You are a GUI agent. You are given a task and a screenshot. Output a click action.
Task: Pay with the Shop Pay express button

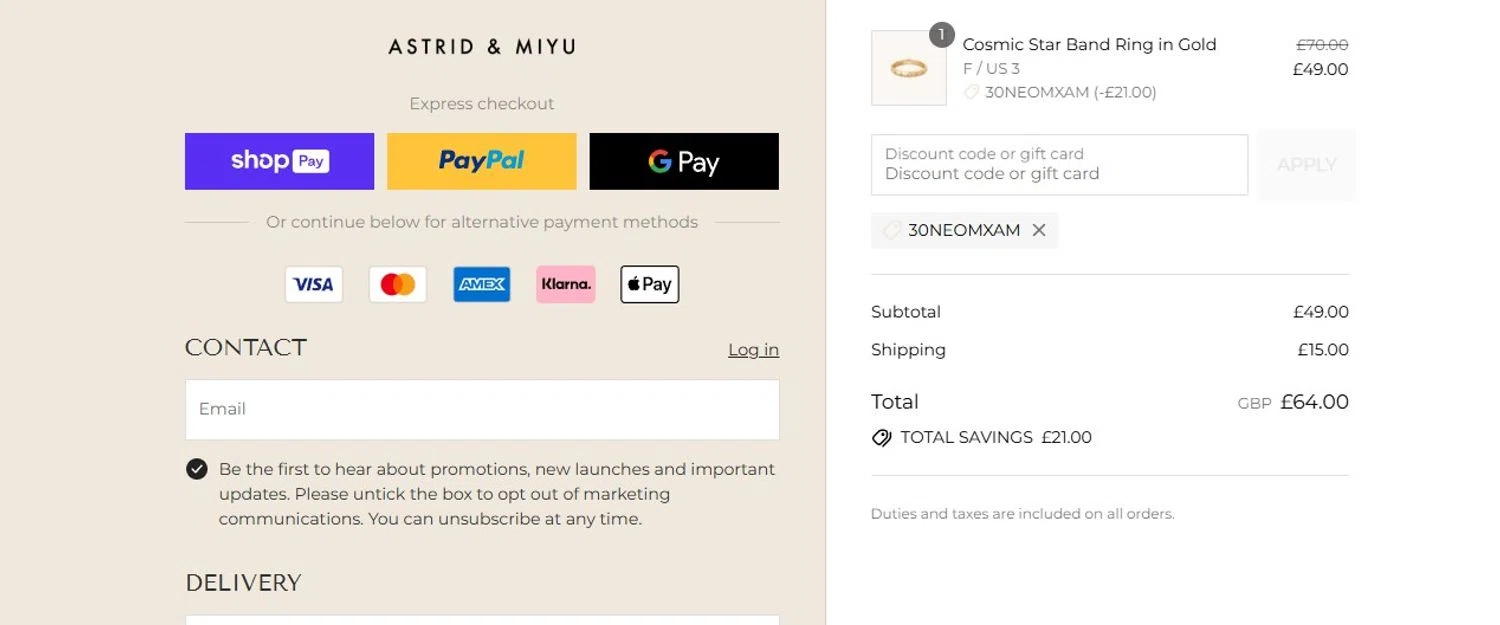[x=279, y=161]
